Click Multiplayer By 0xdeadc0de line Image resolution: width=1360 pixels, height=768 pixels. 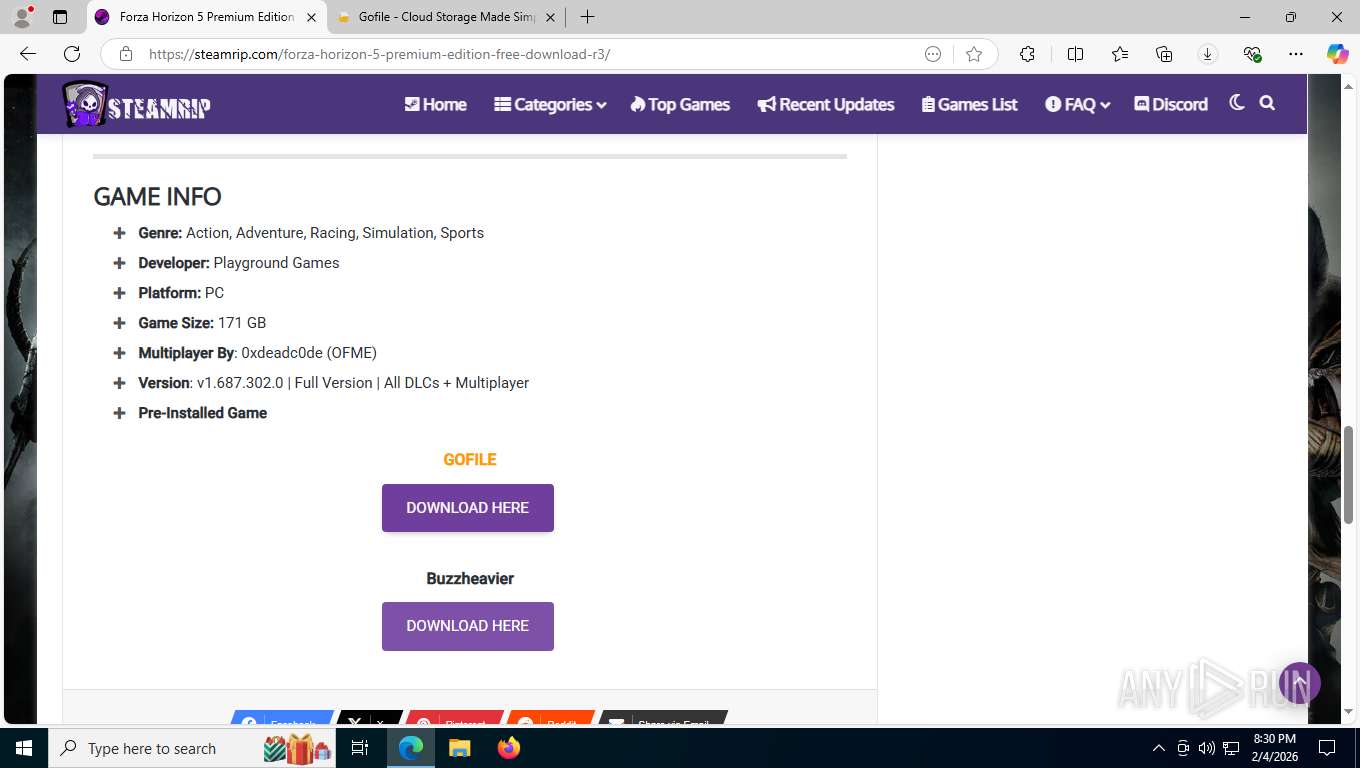coord(257,353)
